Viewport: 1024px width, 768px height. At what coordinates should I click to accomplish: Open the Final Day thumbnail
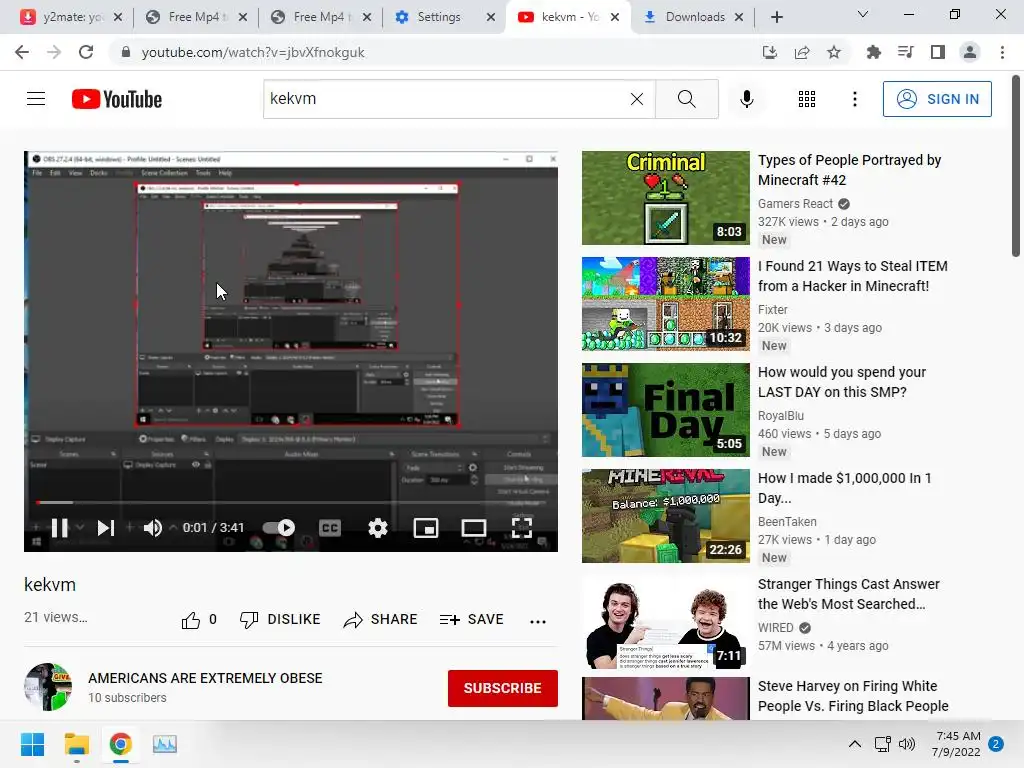(665, 409)
